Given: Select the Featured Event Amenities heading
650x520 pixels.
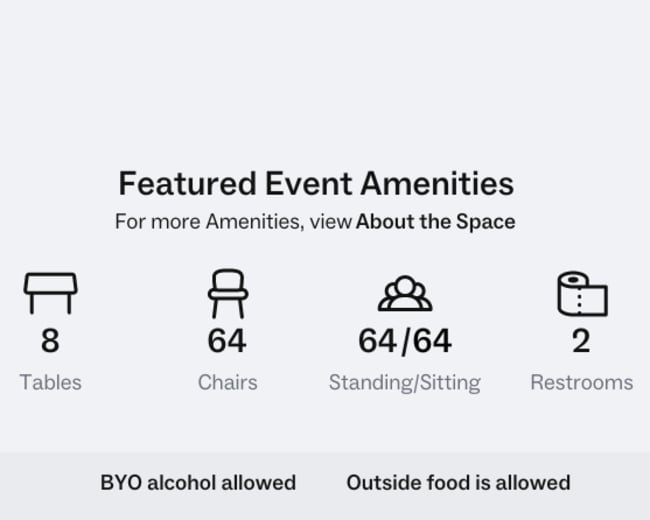Looking at the screenshot, I should click(316, 184).
